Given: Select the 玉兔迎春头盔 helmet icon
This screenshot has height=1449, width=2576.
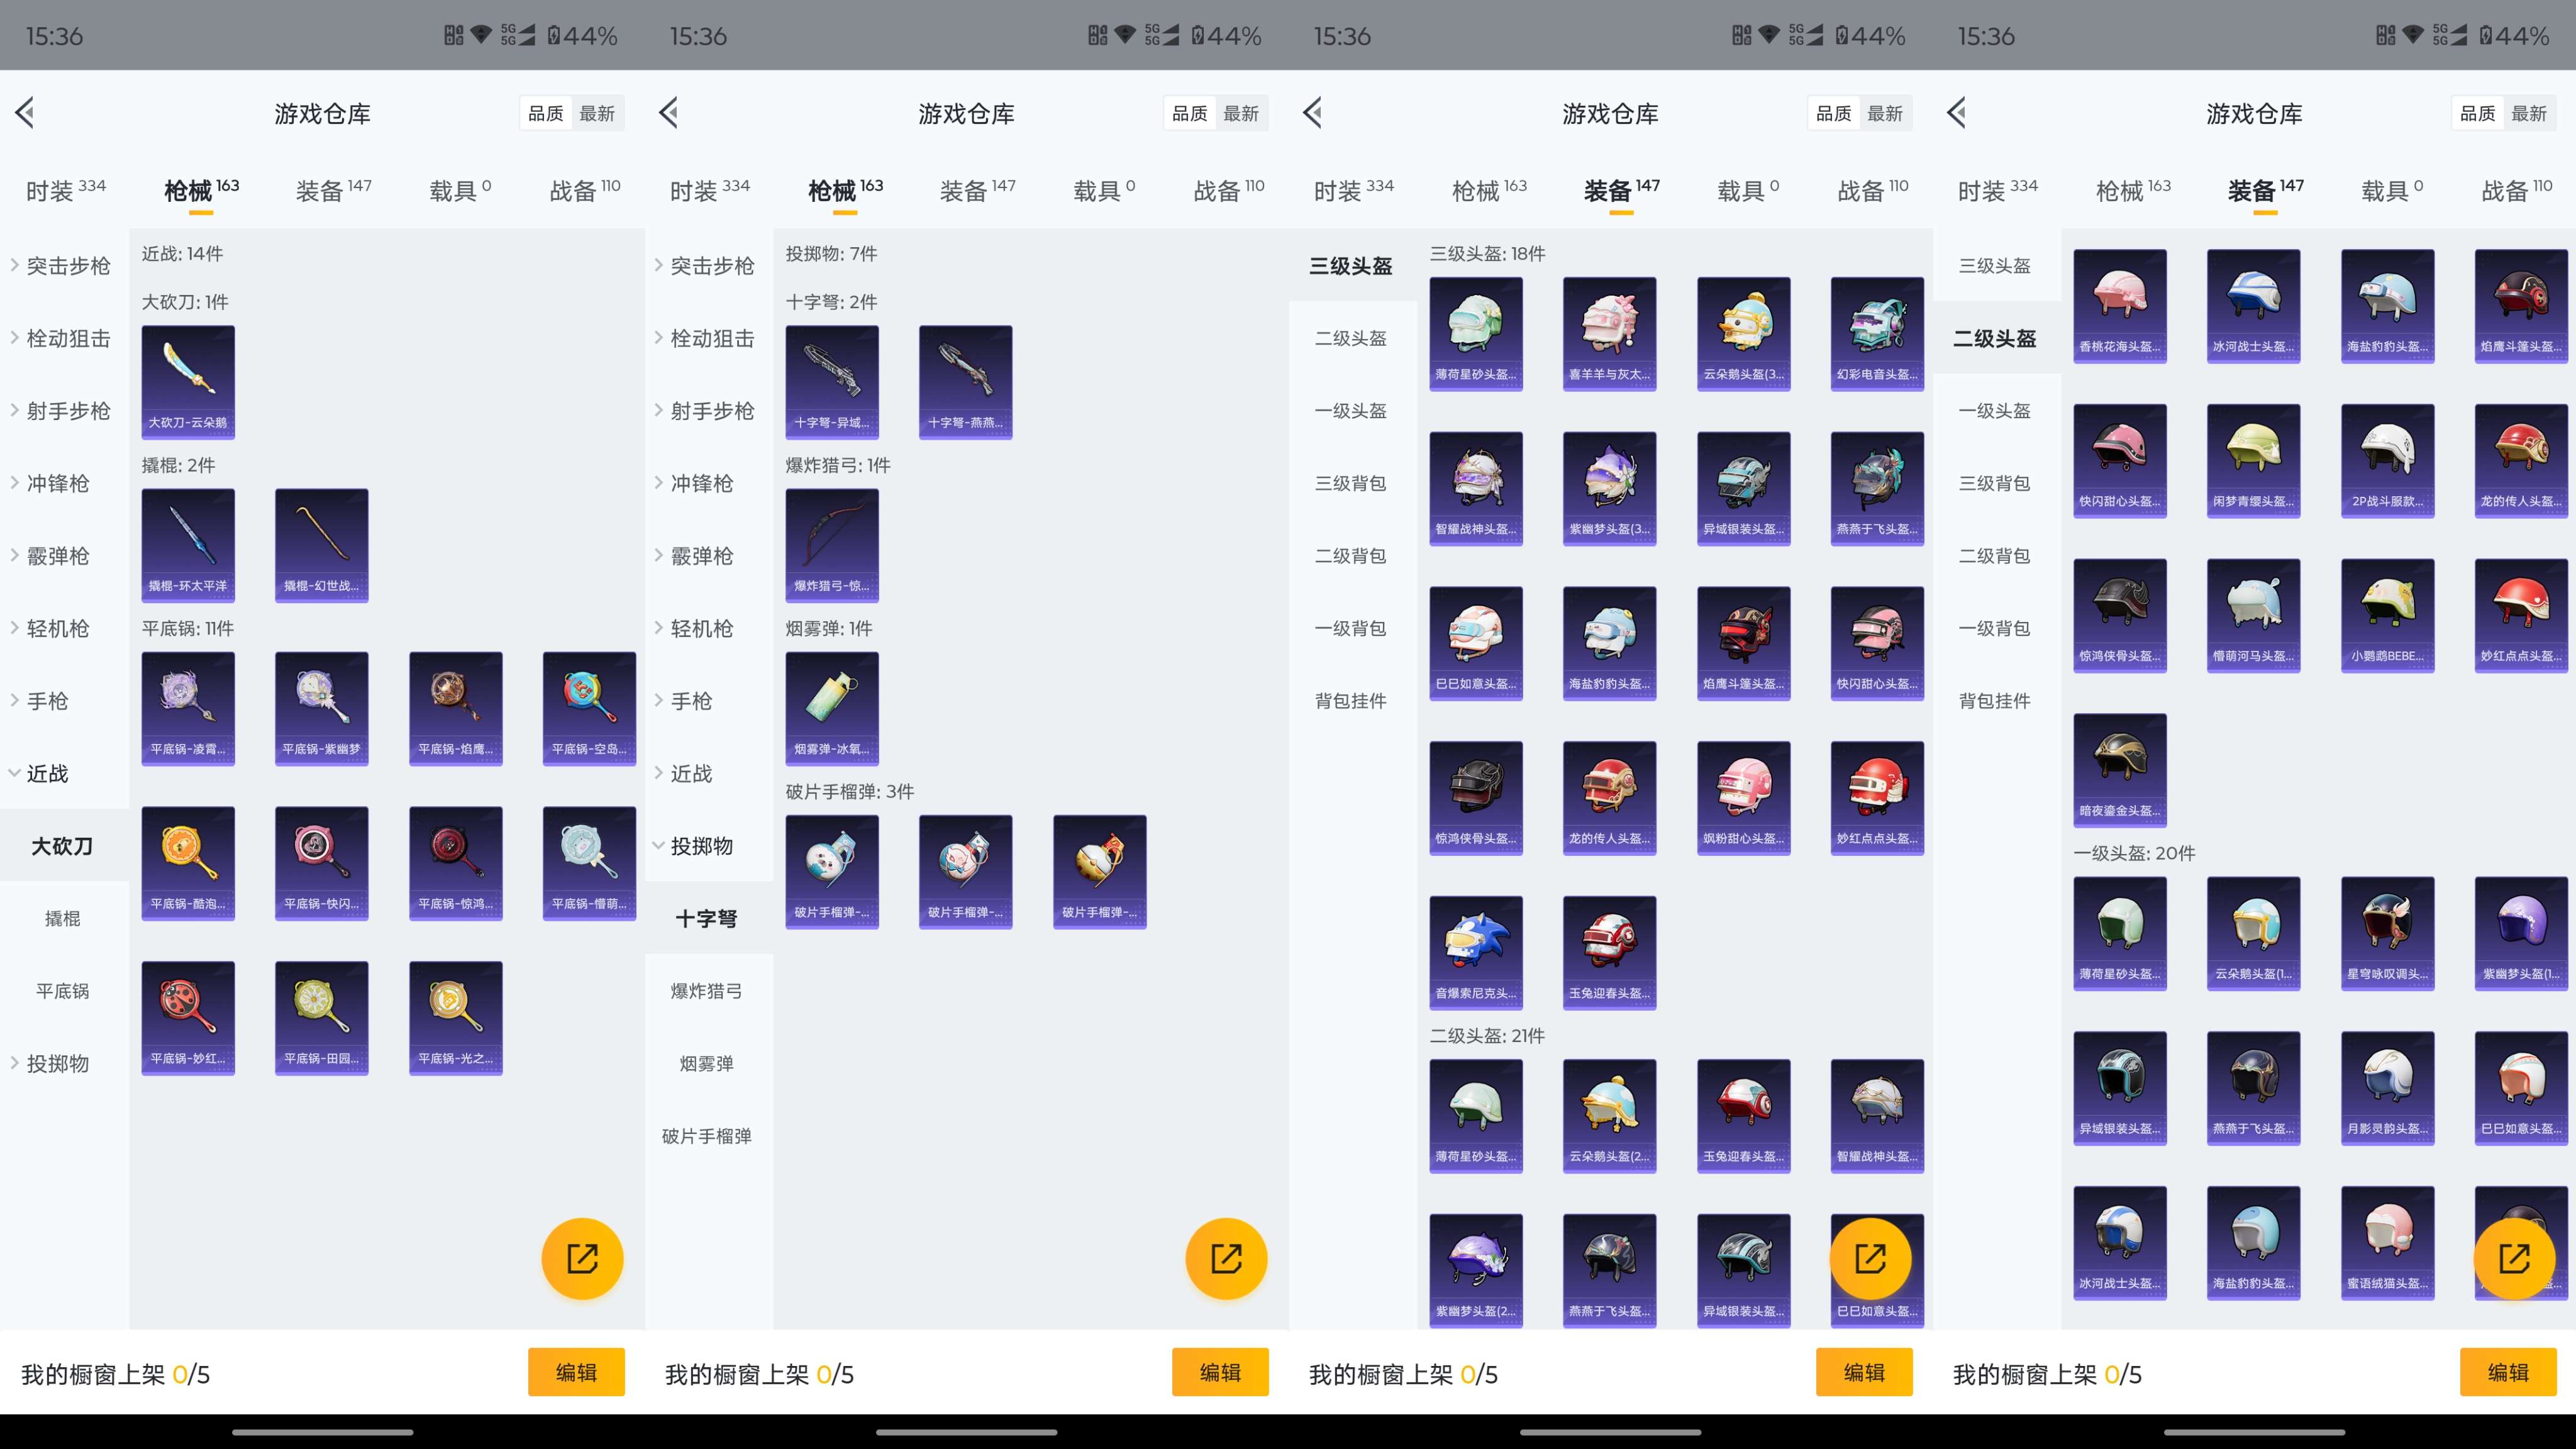Looking at the screenshot, I should click(1610, 950).
